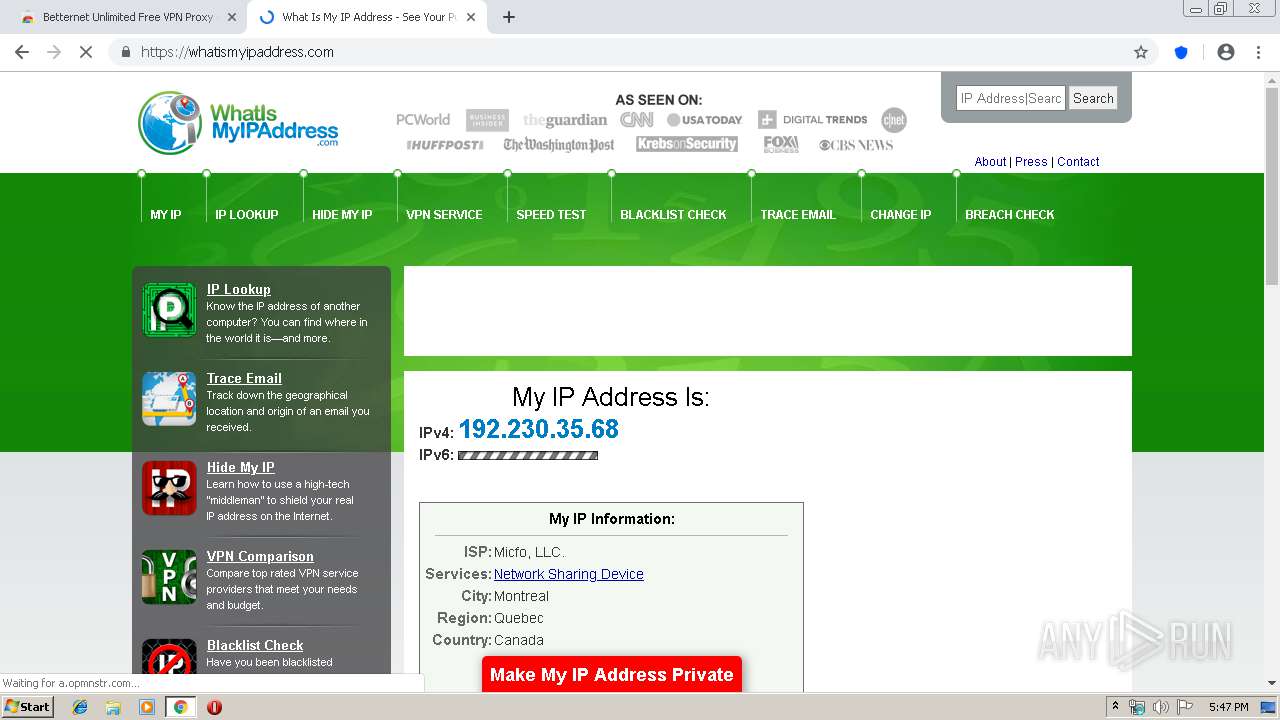Click the page vertical scrollbar thumb
This screenshot has height=720, width=1280.
[x=1272, y=186]
